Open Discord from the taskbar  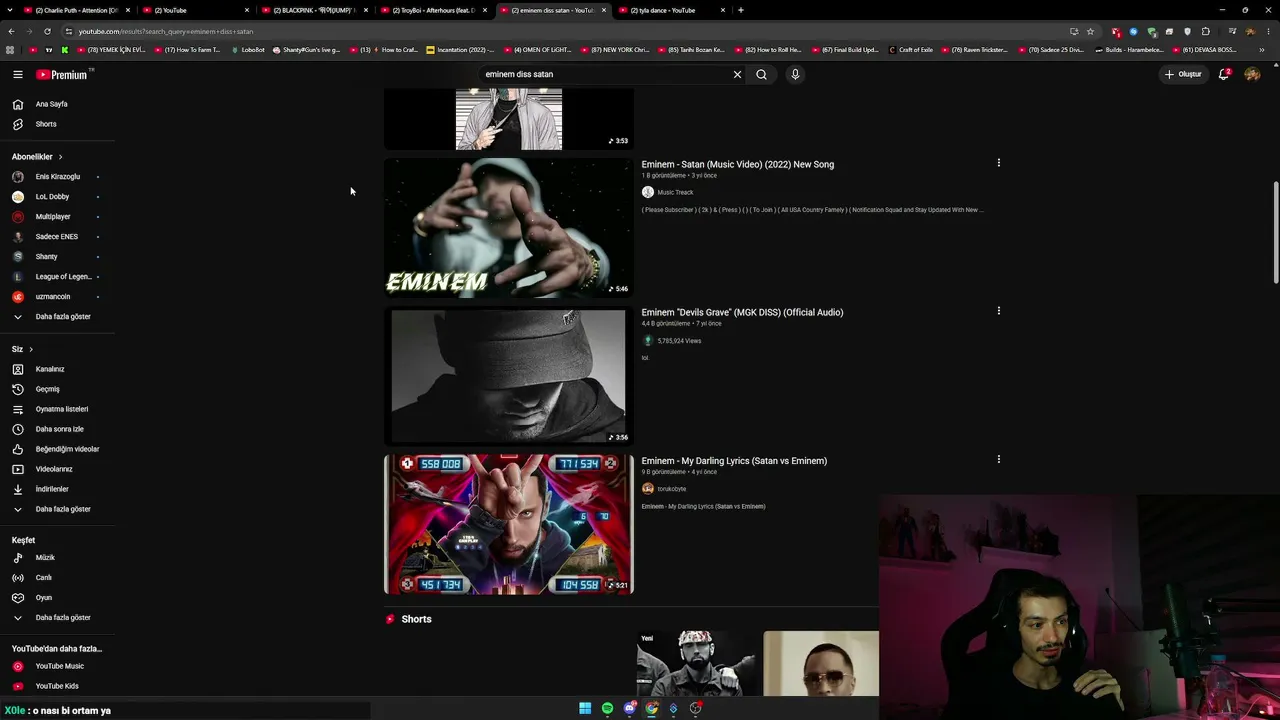point(629,708)
